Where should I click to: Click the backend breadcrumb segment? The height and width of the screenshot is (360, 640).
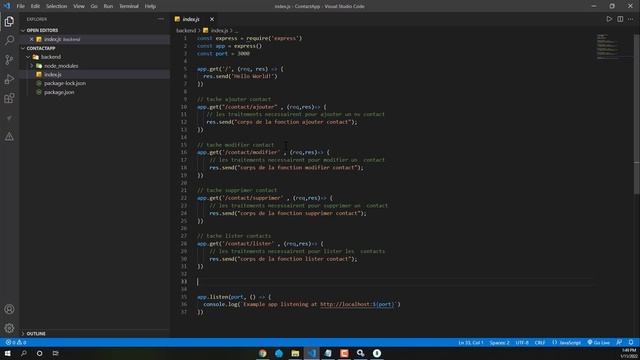click(x=186, y=31)
